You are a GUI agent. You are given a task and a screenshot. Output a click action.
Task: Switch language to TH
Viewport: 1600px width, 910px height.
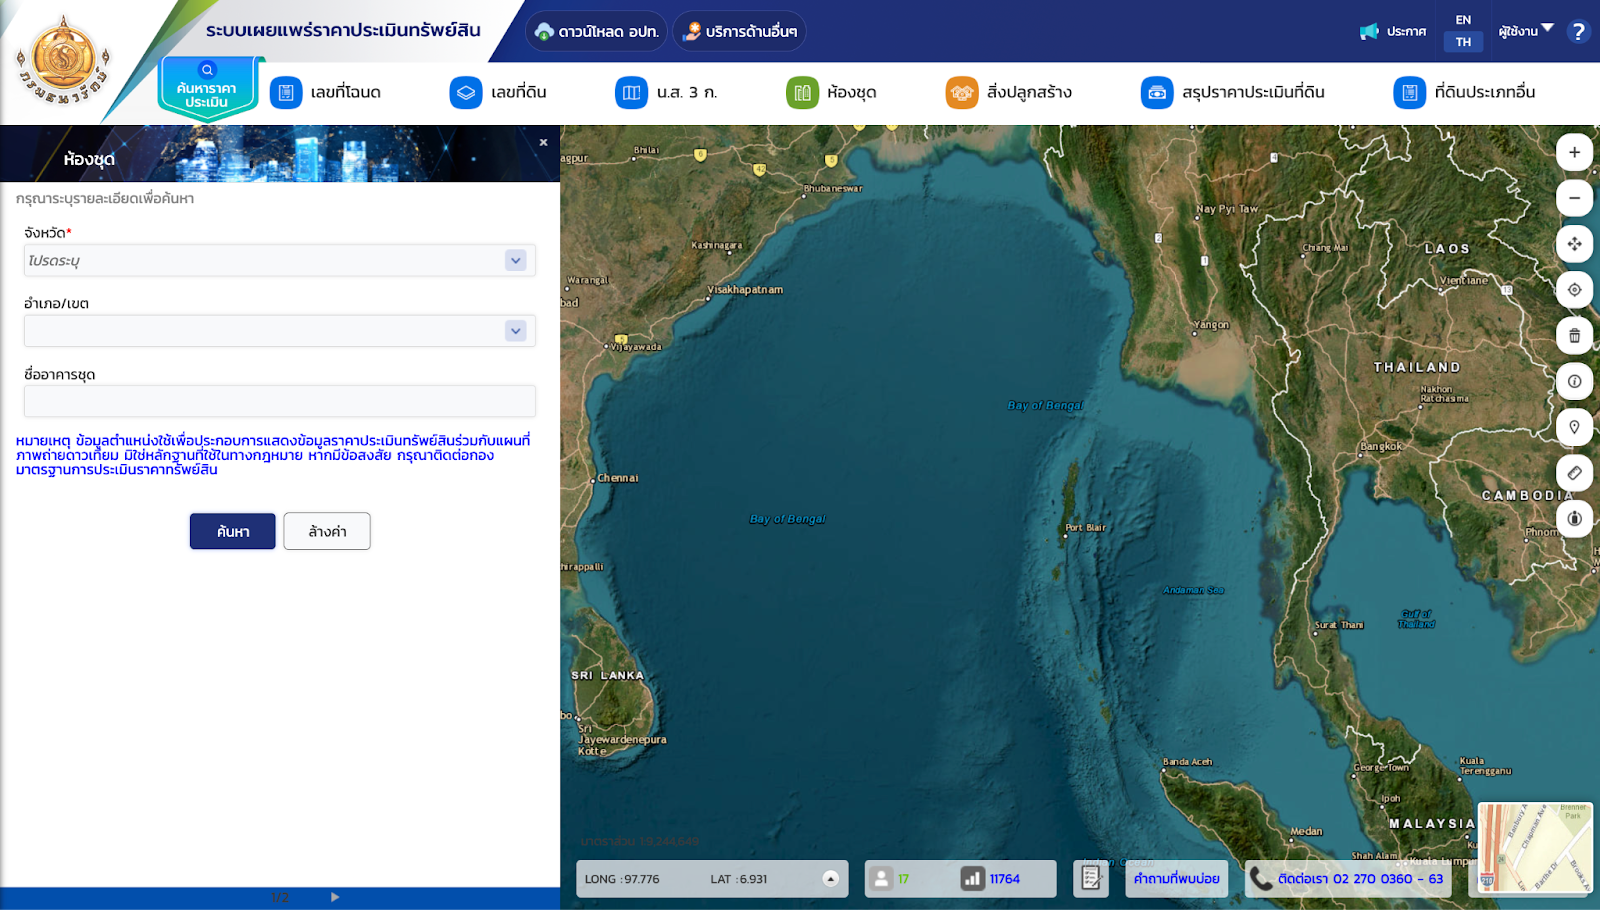tap(1463, 42)
